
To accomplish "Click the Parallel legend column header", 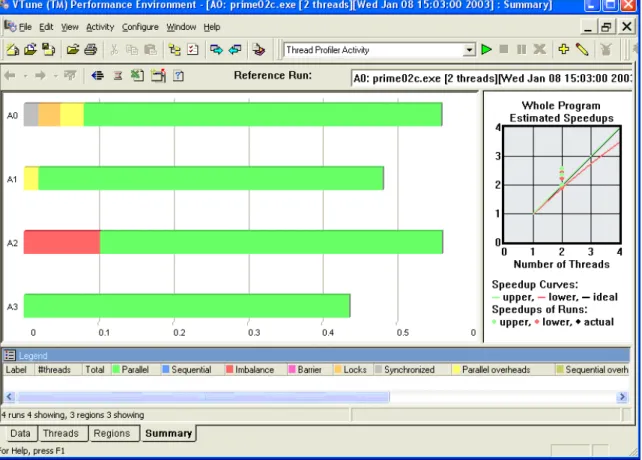I will click(135, 370).
